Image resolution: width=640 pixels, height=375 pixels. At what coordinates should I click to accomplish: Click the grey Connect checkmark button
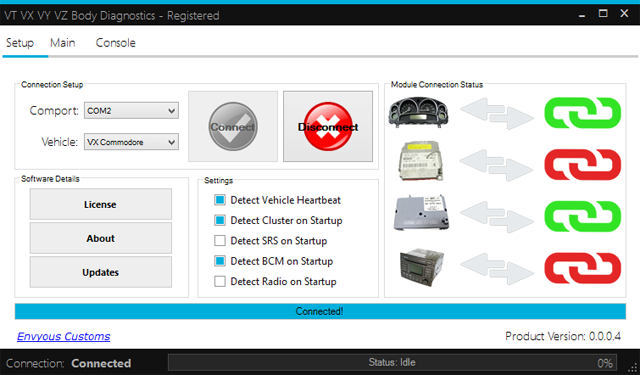point(233,126)
